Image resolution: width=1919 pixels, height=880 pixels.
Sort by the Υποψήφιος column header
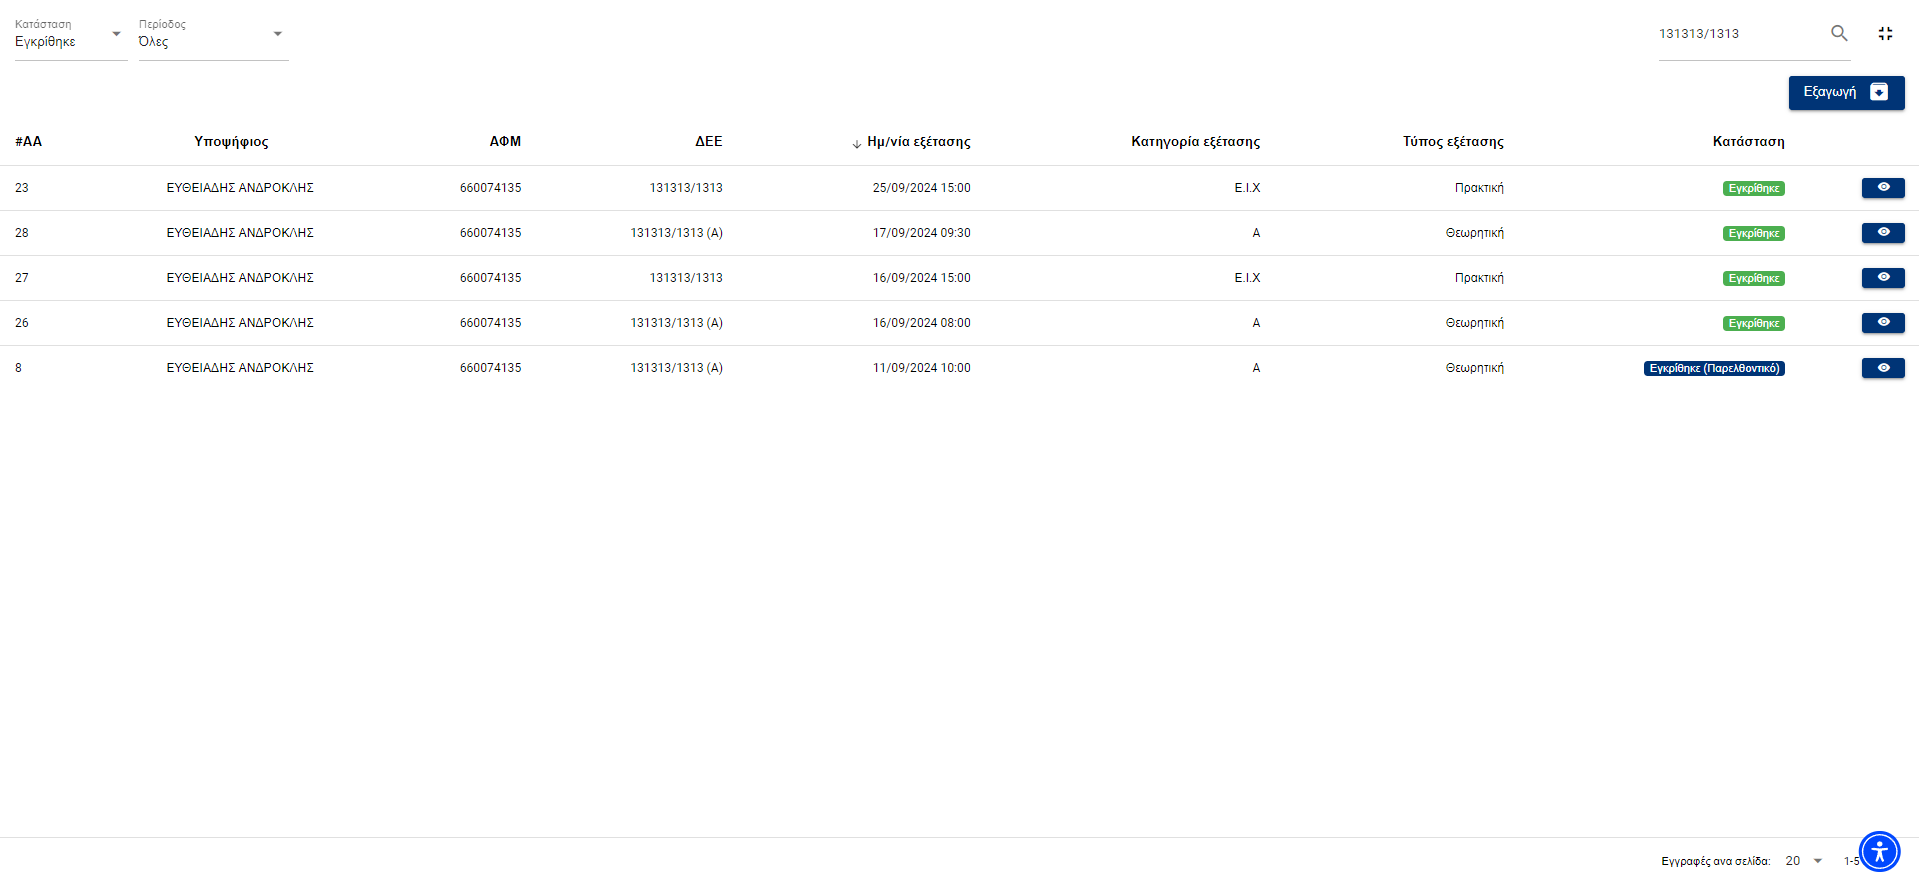tap(231, 142)
